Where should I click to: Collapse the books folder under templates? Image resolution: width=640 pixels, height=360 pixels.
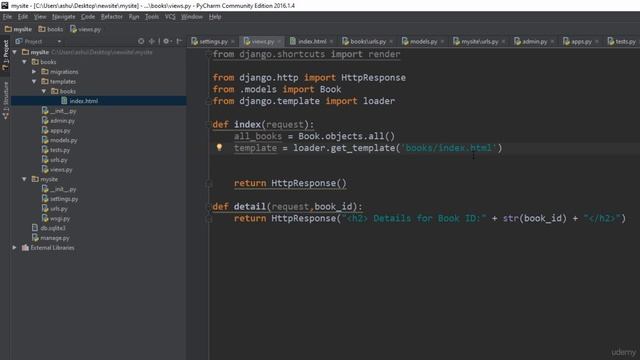pyautogui.click(x=44, y=91)
